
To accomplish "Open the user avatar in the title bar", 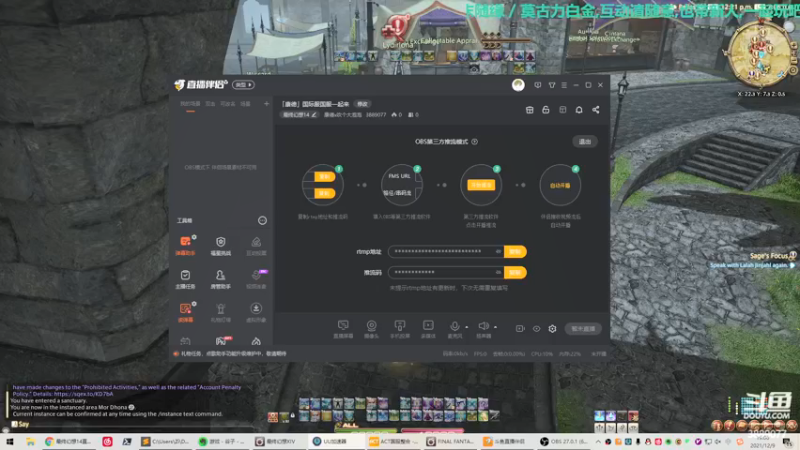I will 518,85.
